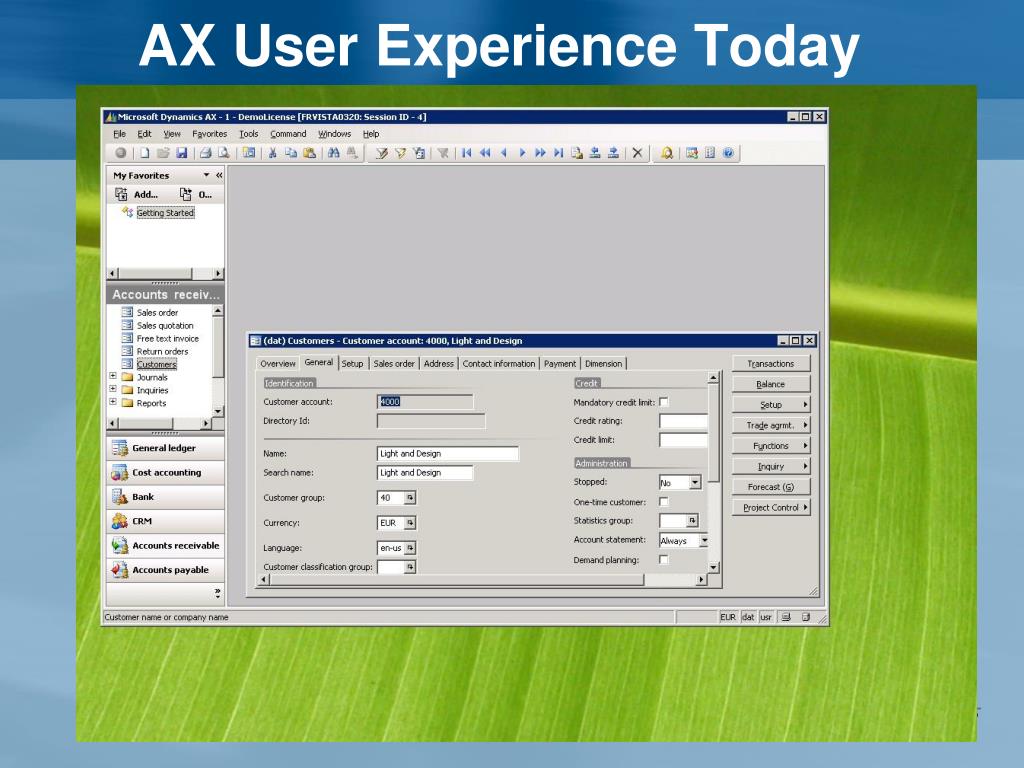Open the Windows menu
The height and width of the screenshot is (768, 1024).
click(334, 134)
